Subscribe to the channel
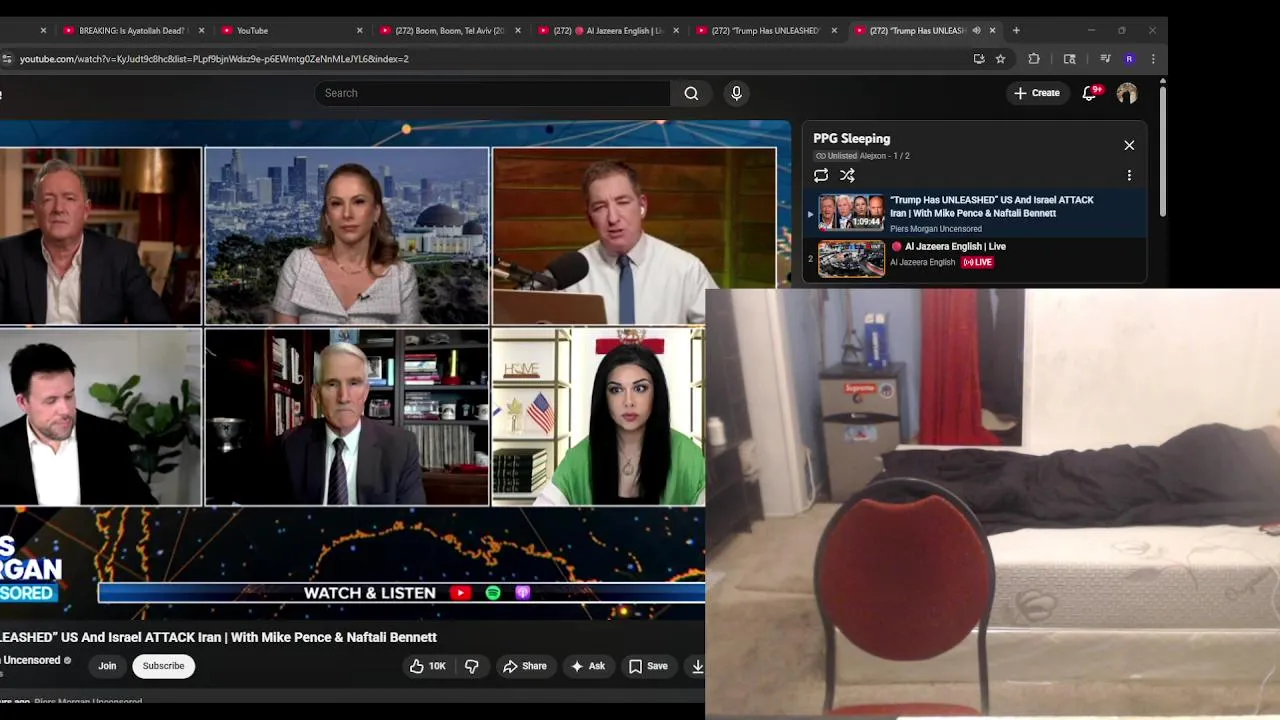 click(163, 666)
